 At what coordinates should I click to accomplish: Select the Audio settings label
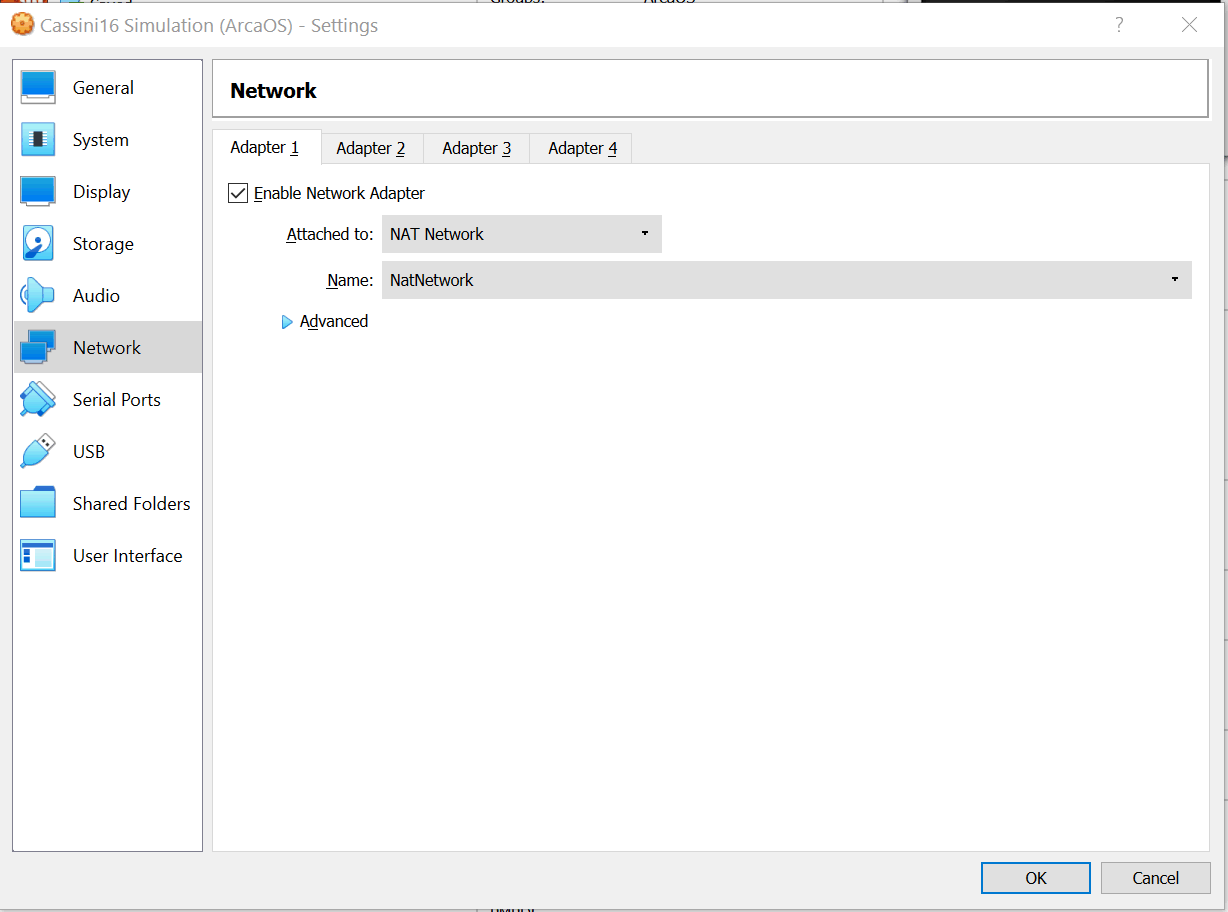(96, 296)
